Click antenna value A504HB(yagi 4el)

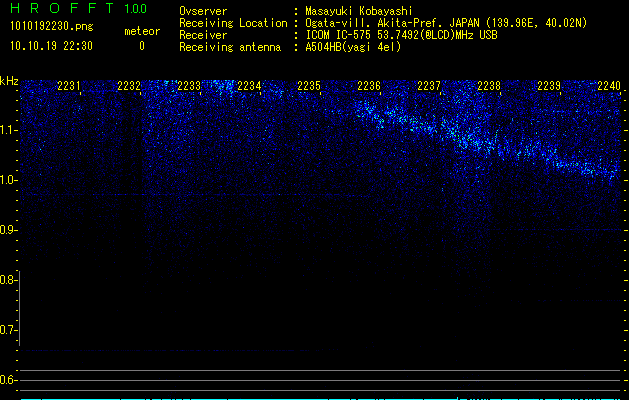point(353,47)
